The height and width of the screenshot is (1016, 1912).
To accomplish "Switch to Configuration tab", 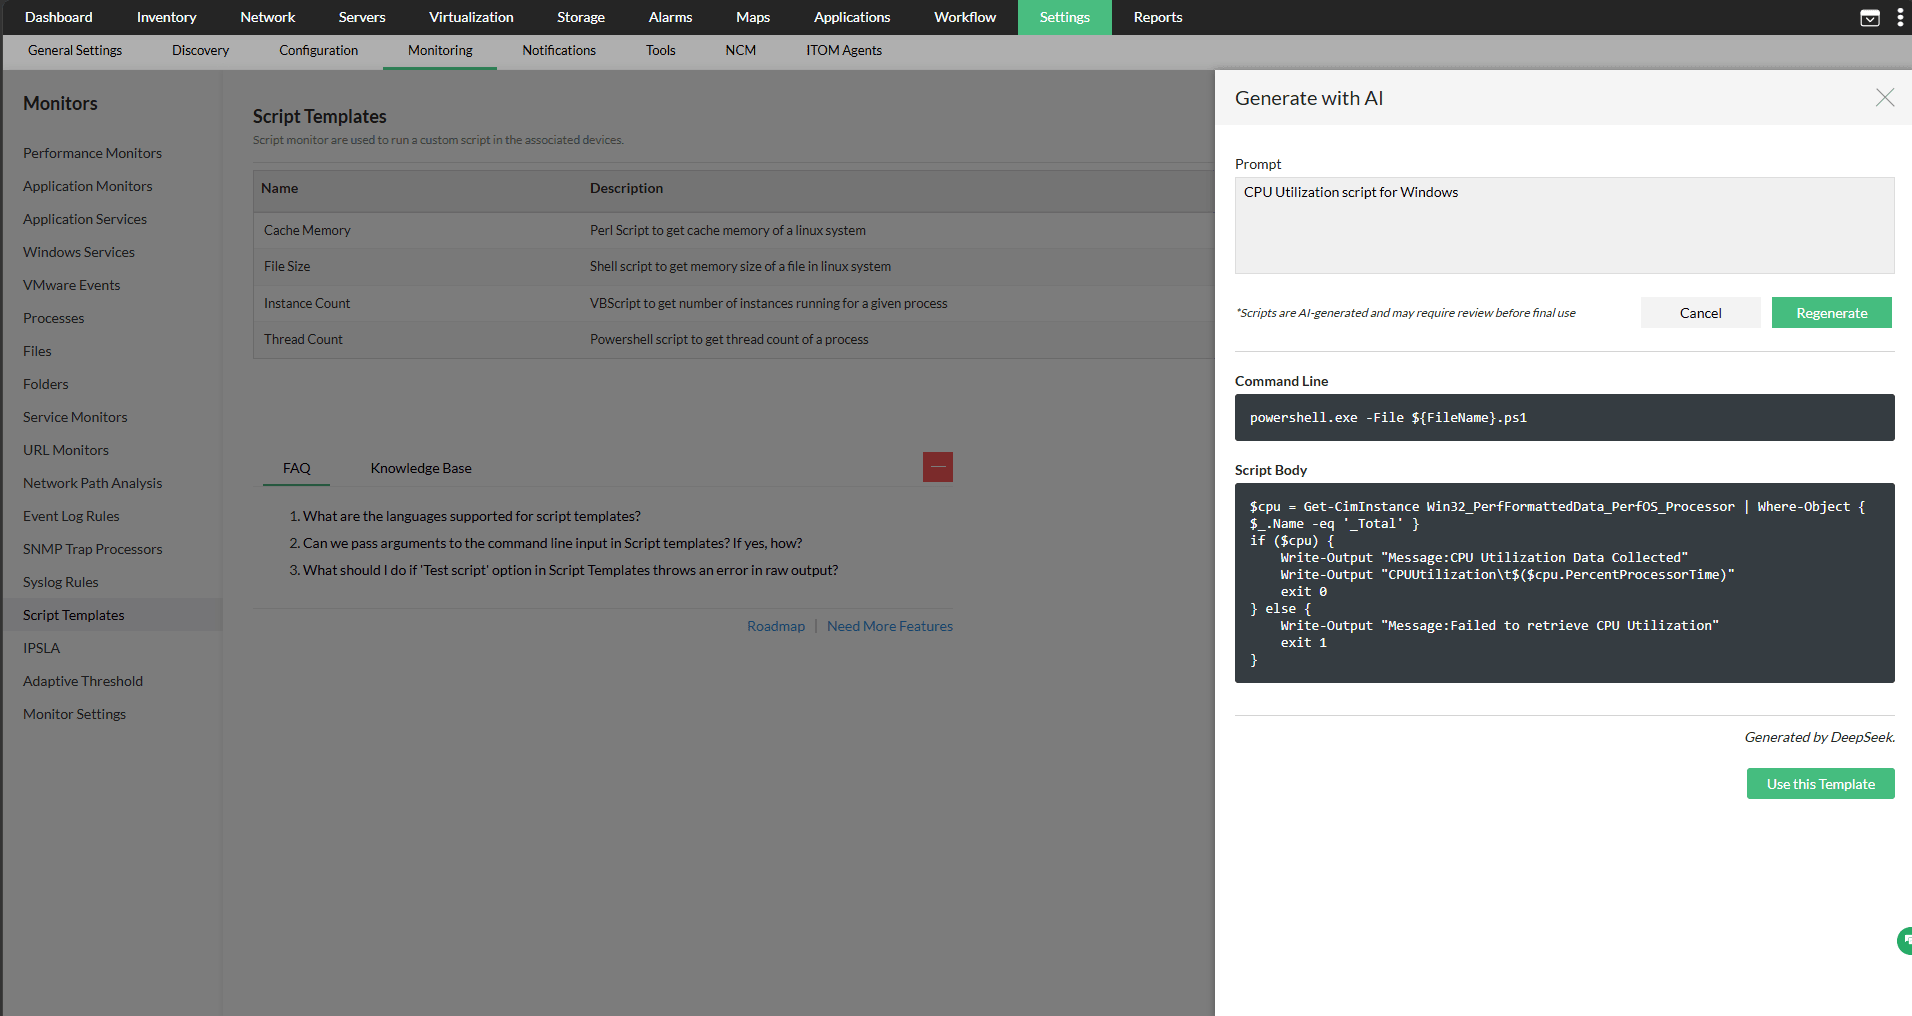I will coord(318,50).
